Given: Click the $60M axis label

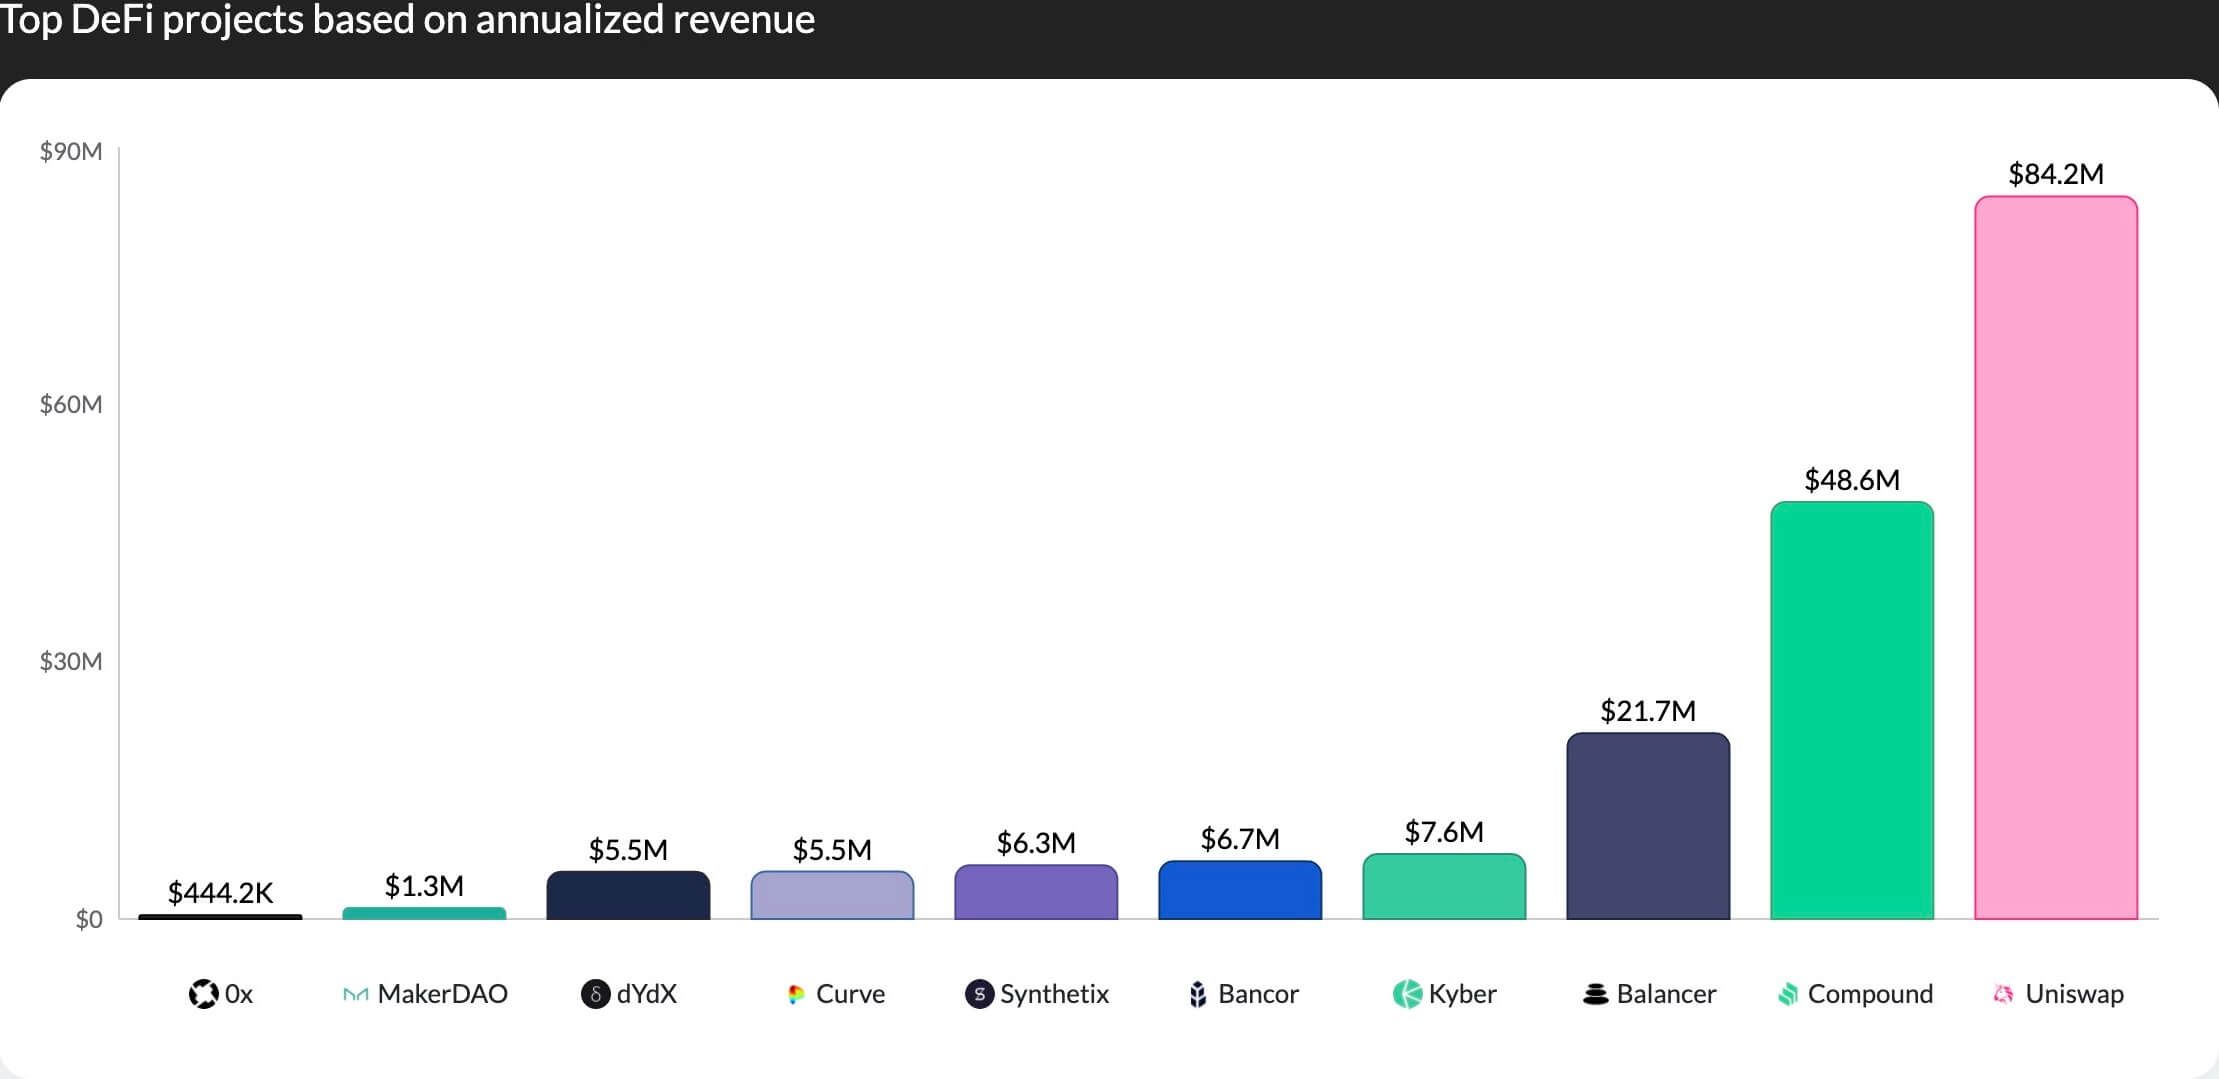Looking at the screenshot, I should click(71, 404).
